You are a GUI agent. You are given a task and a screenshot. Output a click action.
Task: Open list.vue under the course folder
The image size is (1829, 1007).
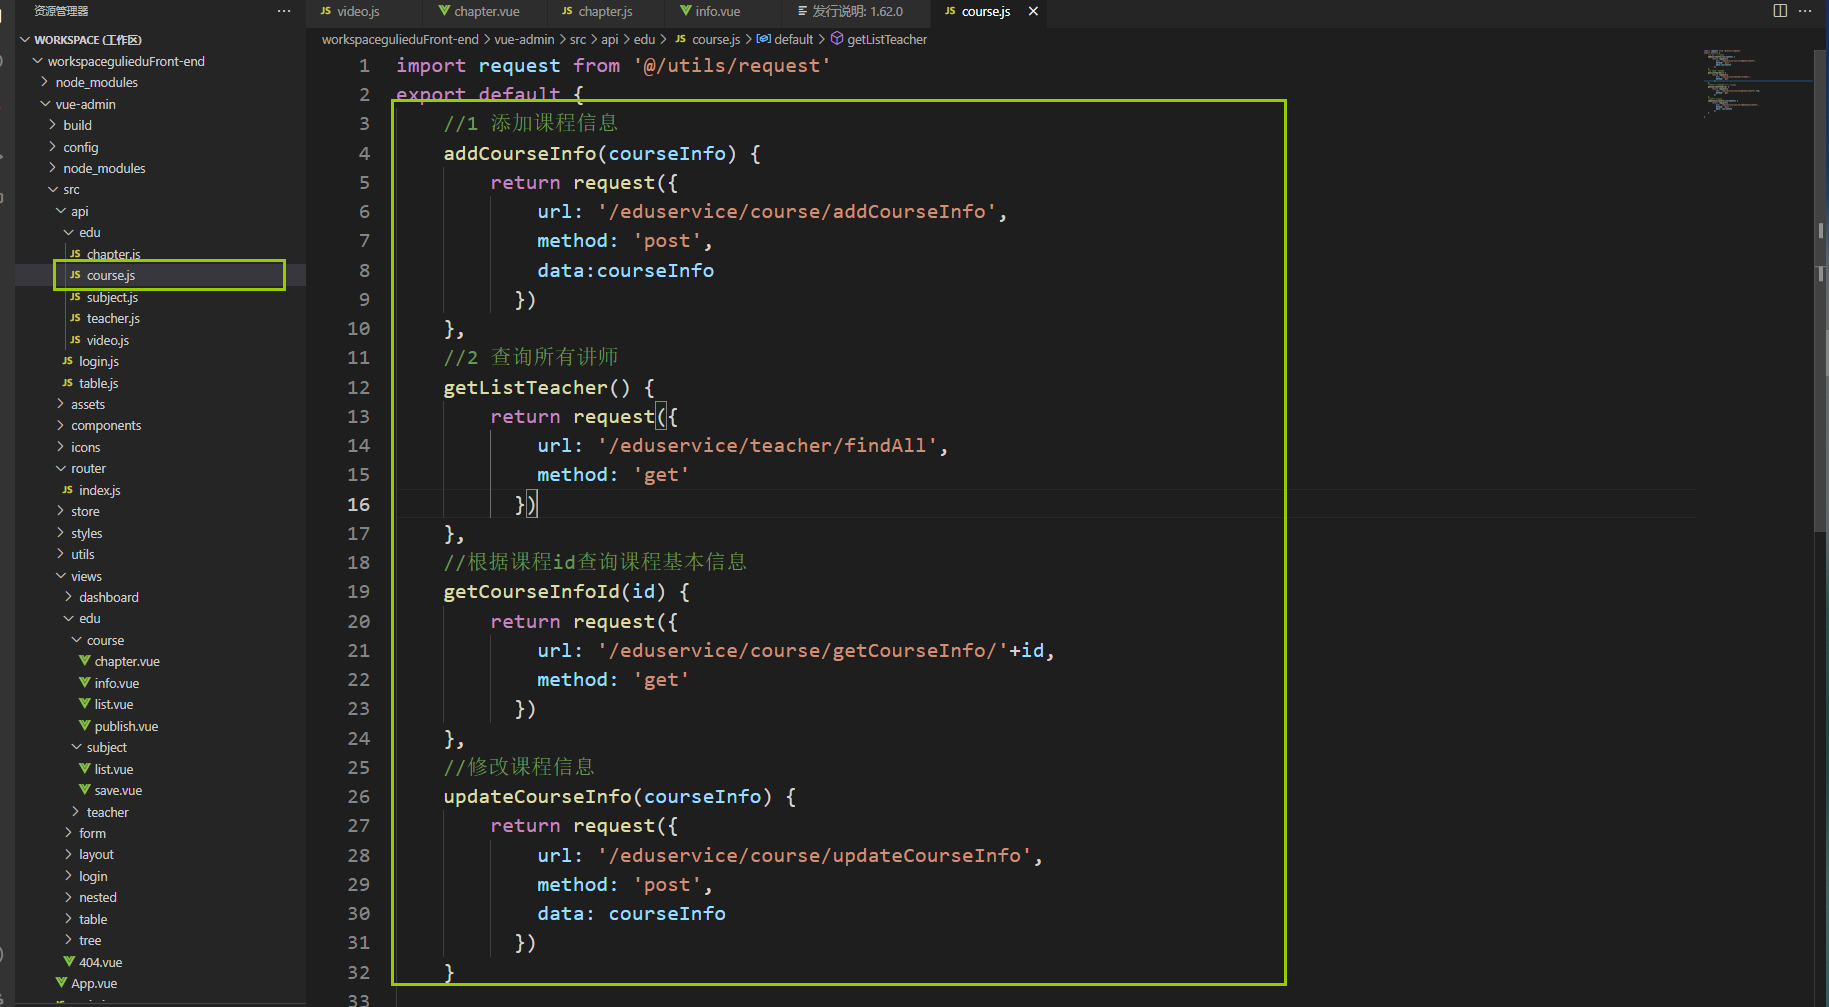pyautogui.click(x=113, y=704)
